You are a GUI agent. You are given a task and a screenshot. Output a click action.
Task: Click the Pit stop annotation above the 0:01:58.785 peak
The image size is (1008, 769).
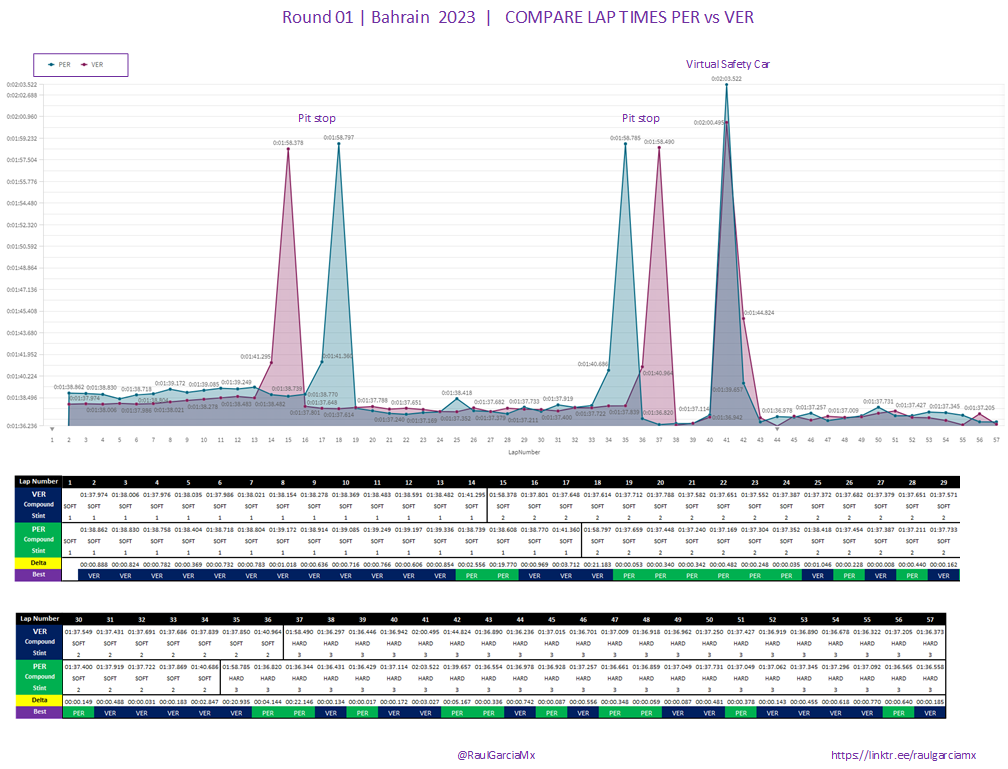pos(640,118)
